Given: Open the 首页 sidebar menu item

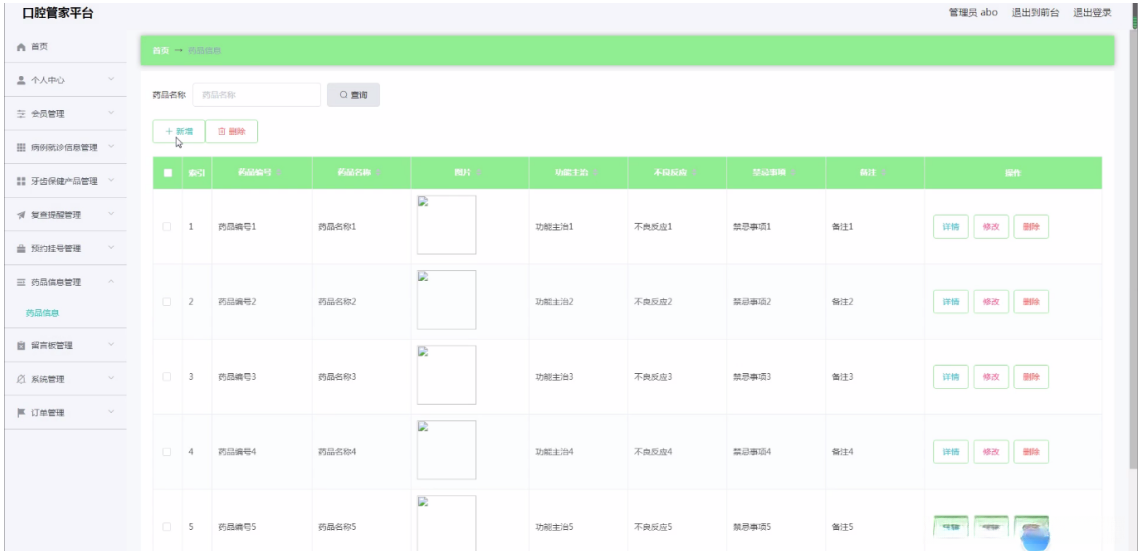Looking at the screenshot, I should pos(63,46).
